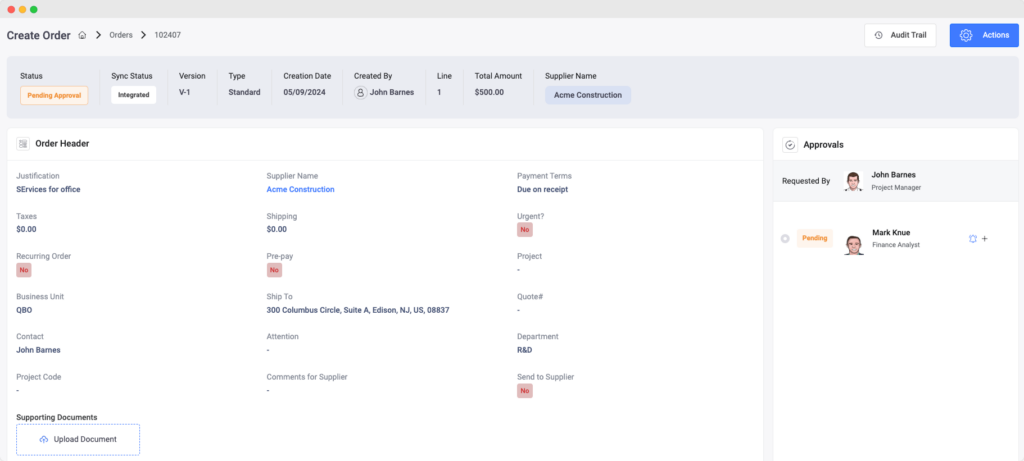Navigate to Orders in the breadcrumb

point(121,35)
